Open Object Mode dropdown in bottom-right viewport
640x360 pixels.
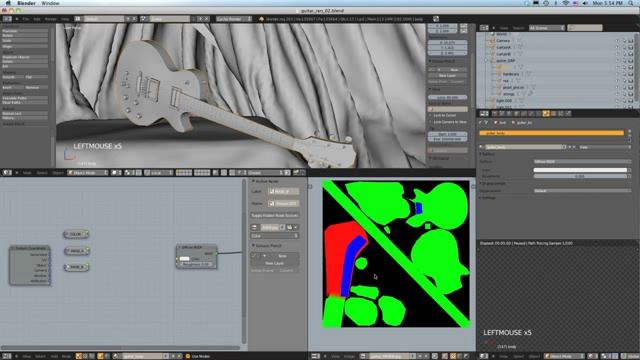564,356
